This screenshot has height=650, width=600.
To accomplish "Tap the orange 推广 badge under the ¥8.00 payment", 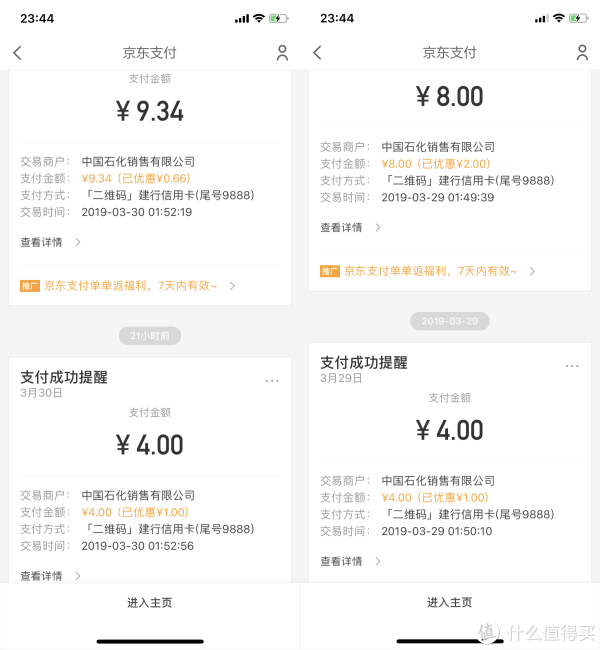I will coord(330,271).
